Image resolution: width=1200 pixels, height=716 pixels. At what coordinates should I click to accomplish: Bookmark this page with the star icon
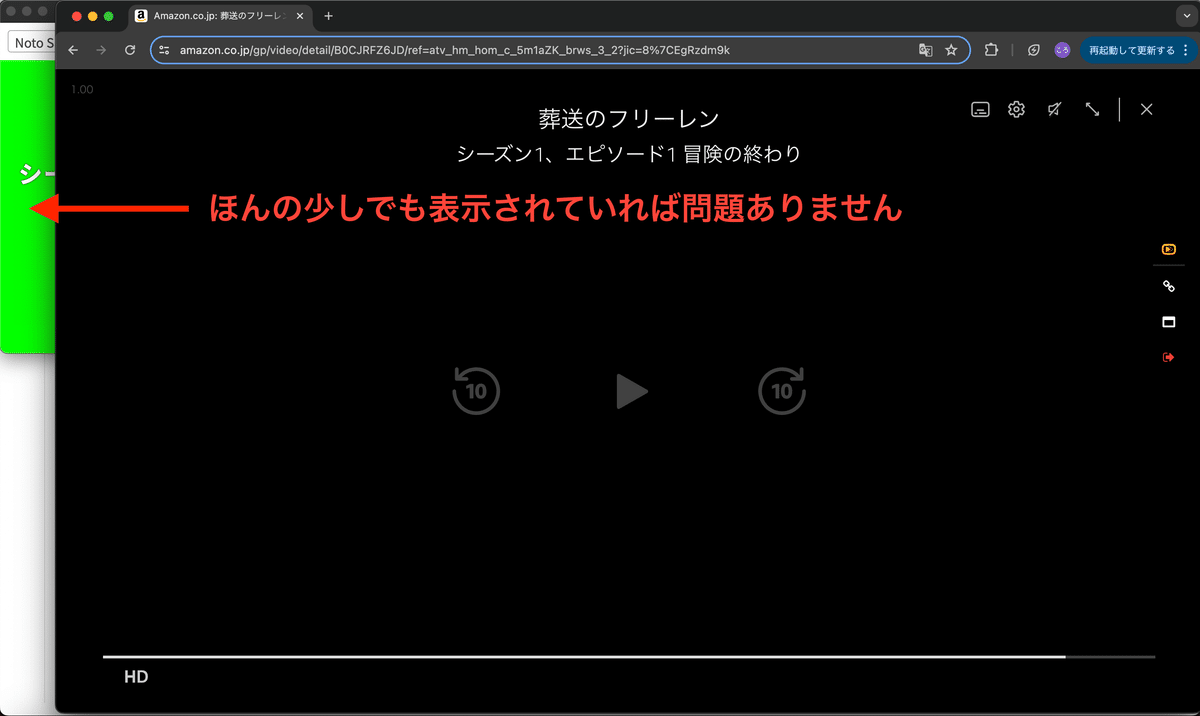951,50
